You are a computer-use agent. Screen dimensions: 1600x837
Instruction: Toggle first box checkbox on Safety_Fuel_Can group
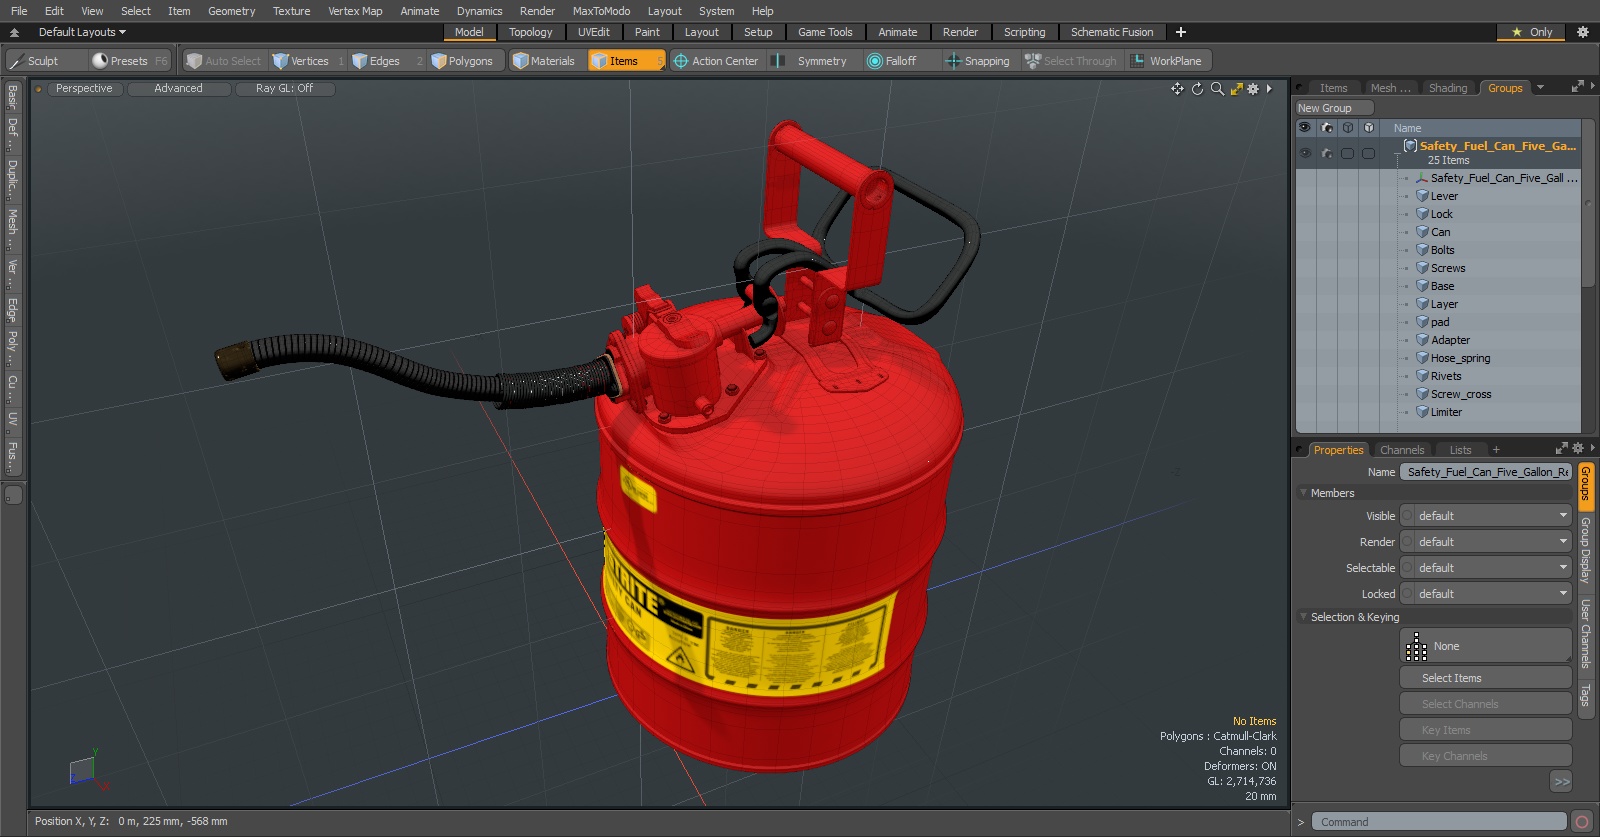click(1348, 153)
